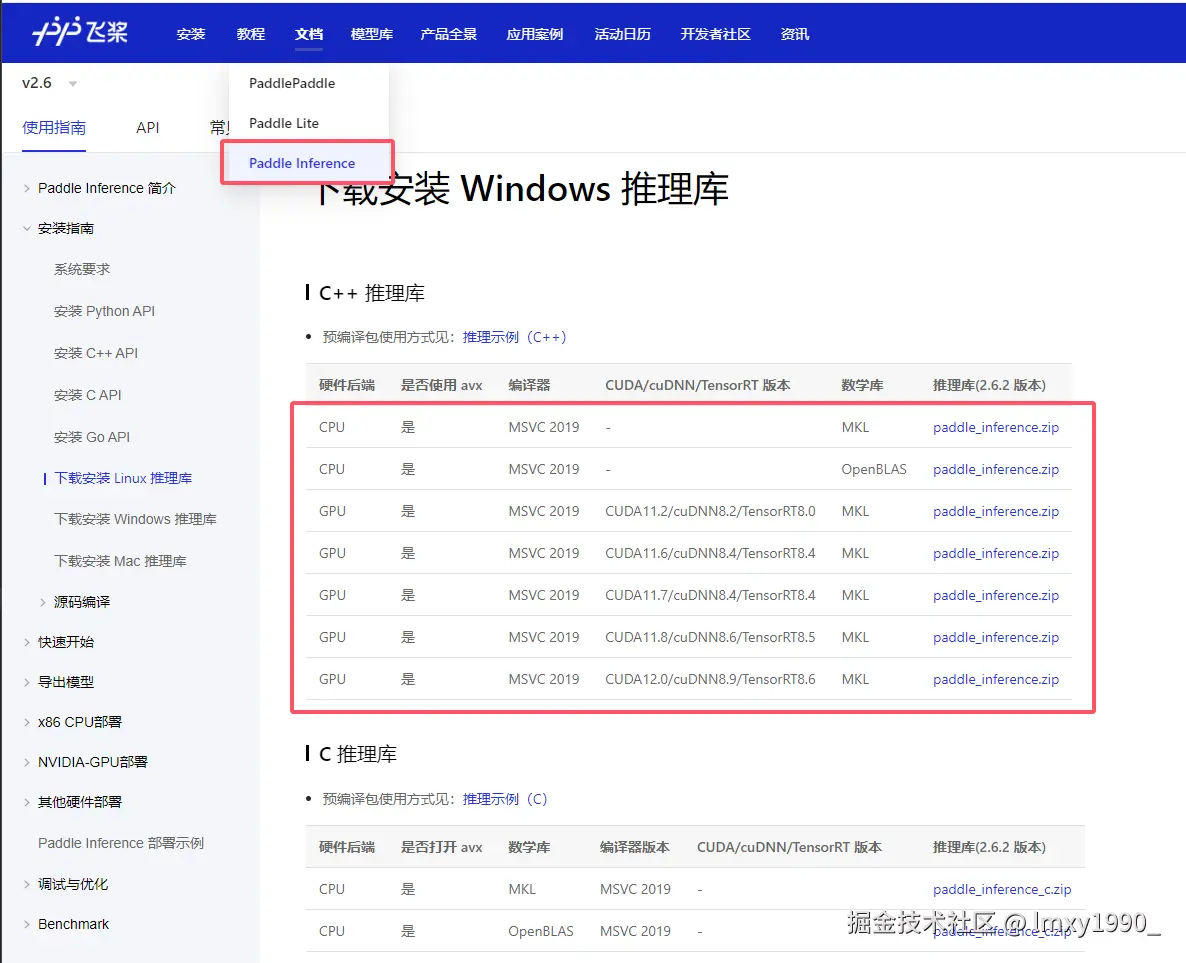The width and height of the screenshot is (1186, 963).
Task: Expand the NVIDIA-GPU部署 section
Action: point(92,763)
